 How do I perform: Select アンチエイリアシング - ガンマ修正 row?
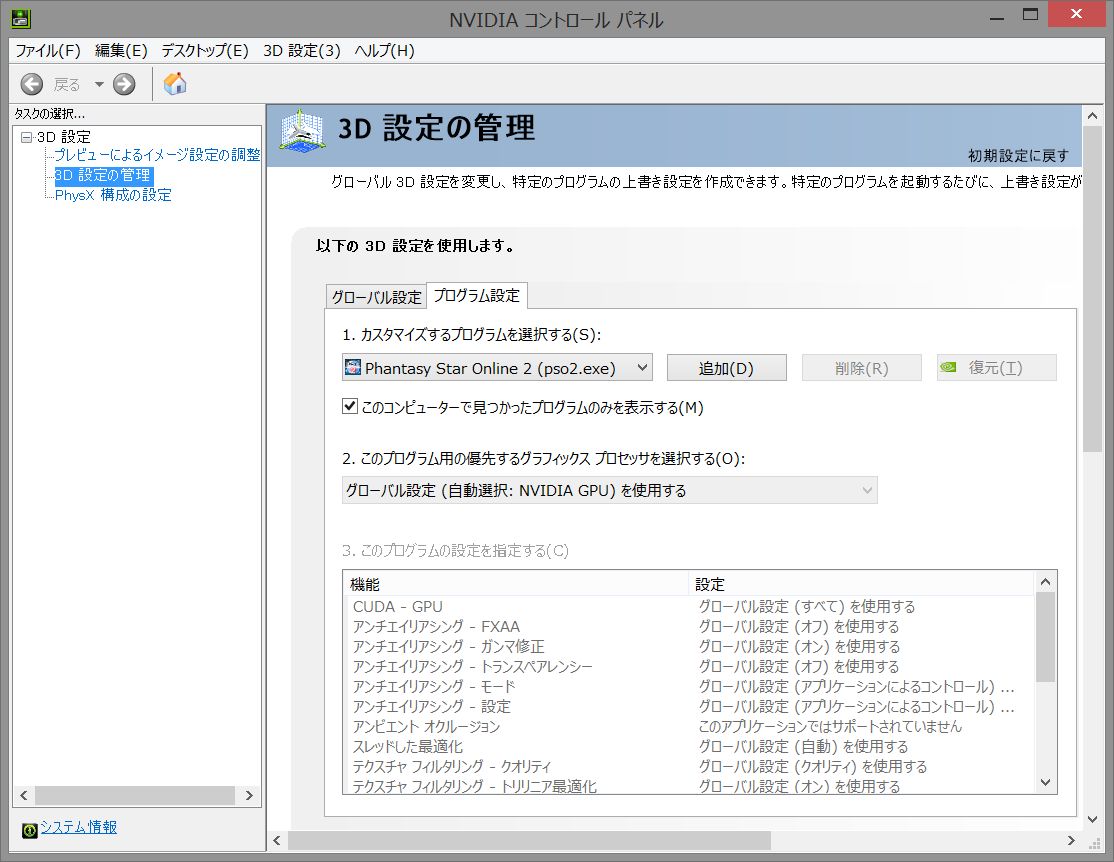point(688,647)
